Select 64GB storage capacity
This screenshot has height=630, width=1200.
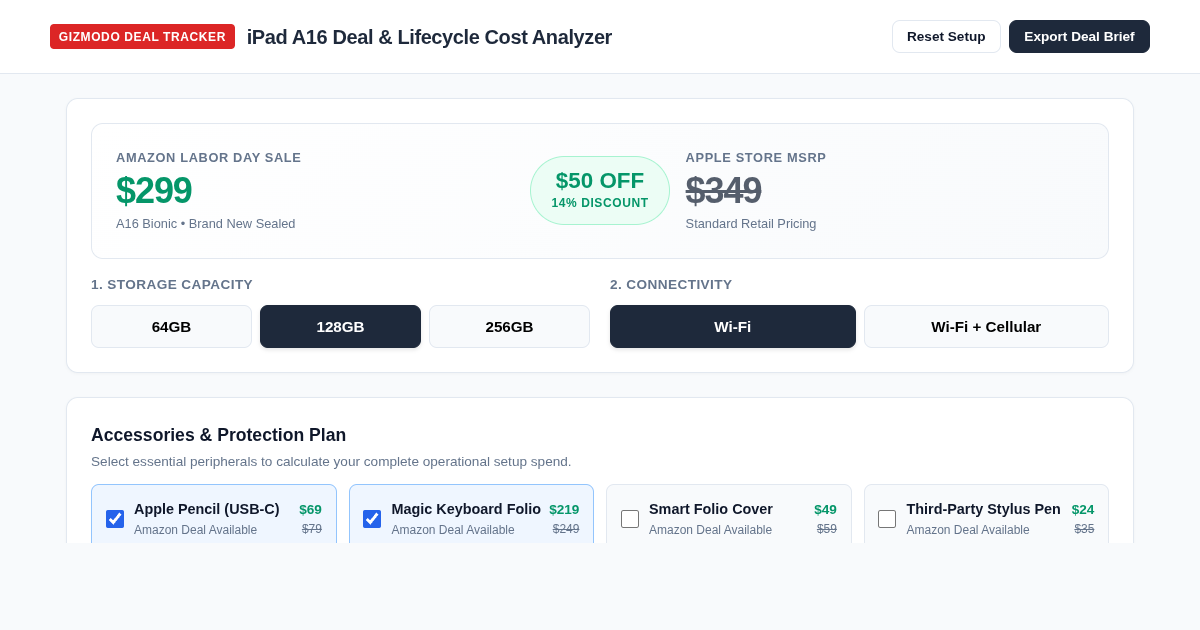coord(171,327)
